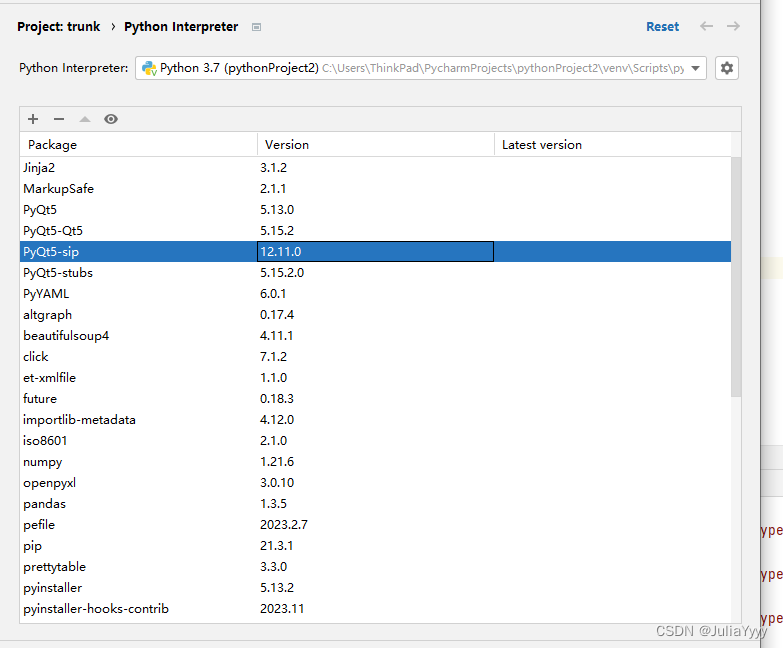
Task: Click the Python logo icon in interpreter field
Action: pos(149,68)
